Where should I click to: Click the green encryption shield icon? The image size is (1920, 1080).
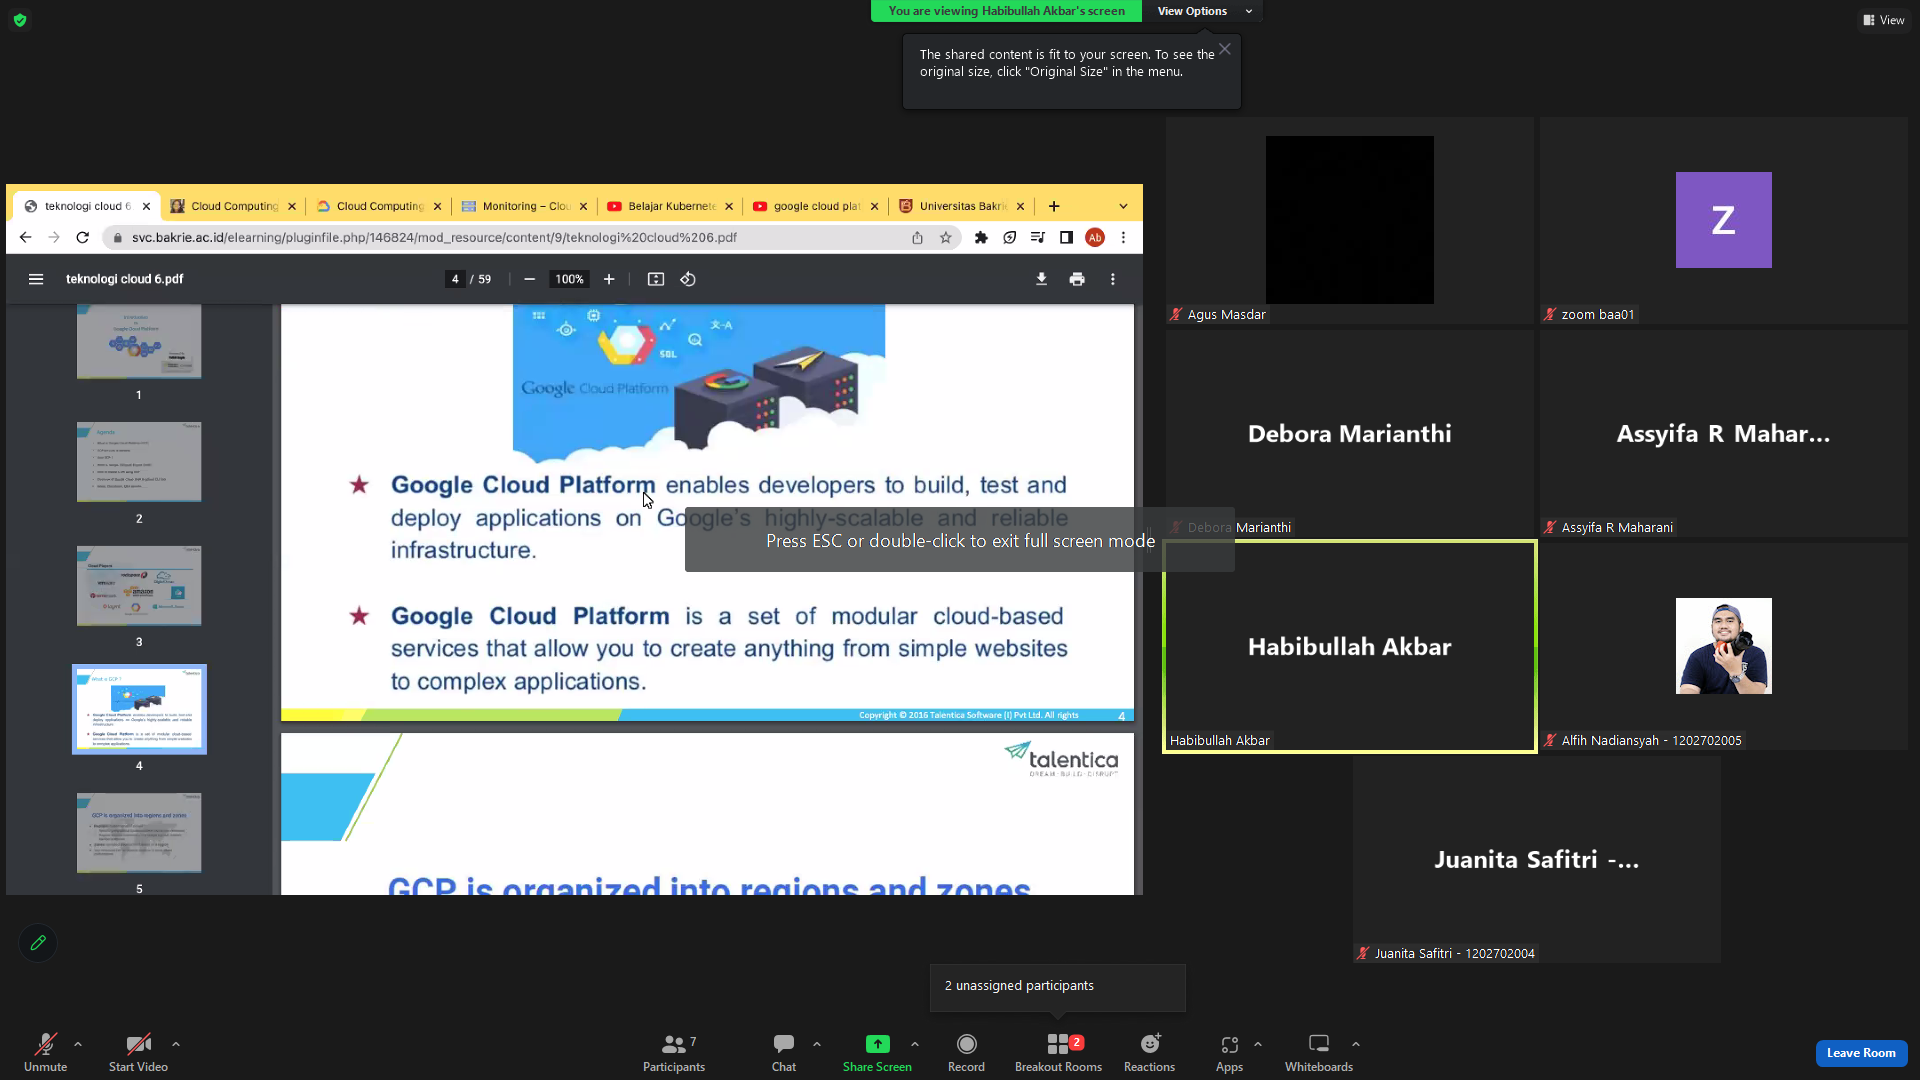pos(20,20)
